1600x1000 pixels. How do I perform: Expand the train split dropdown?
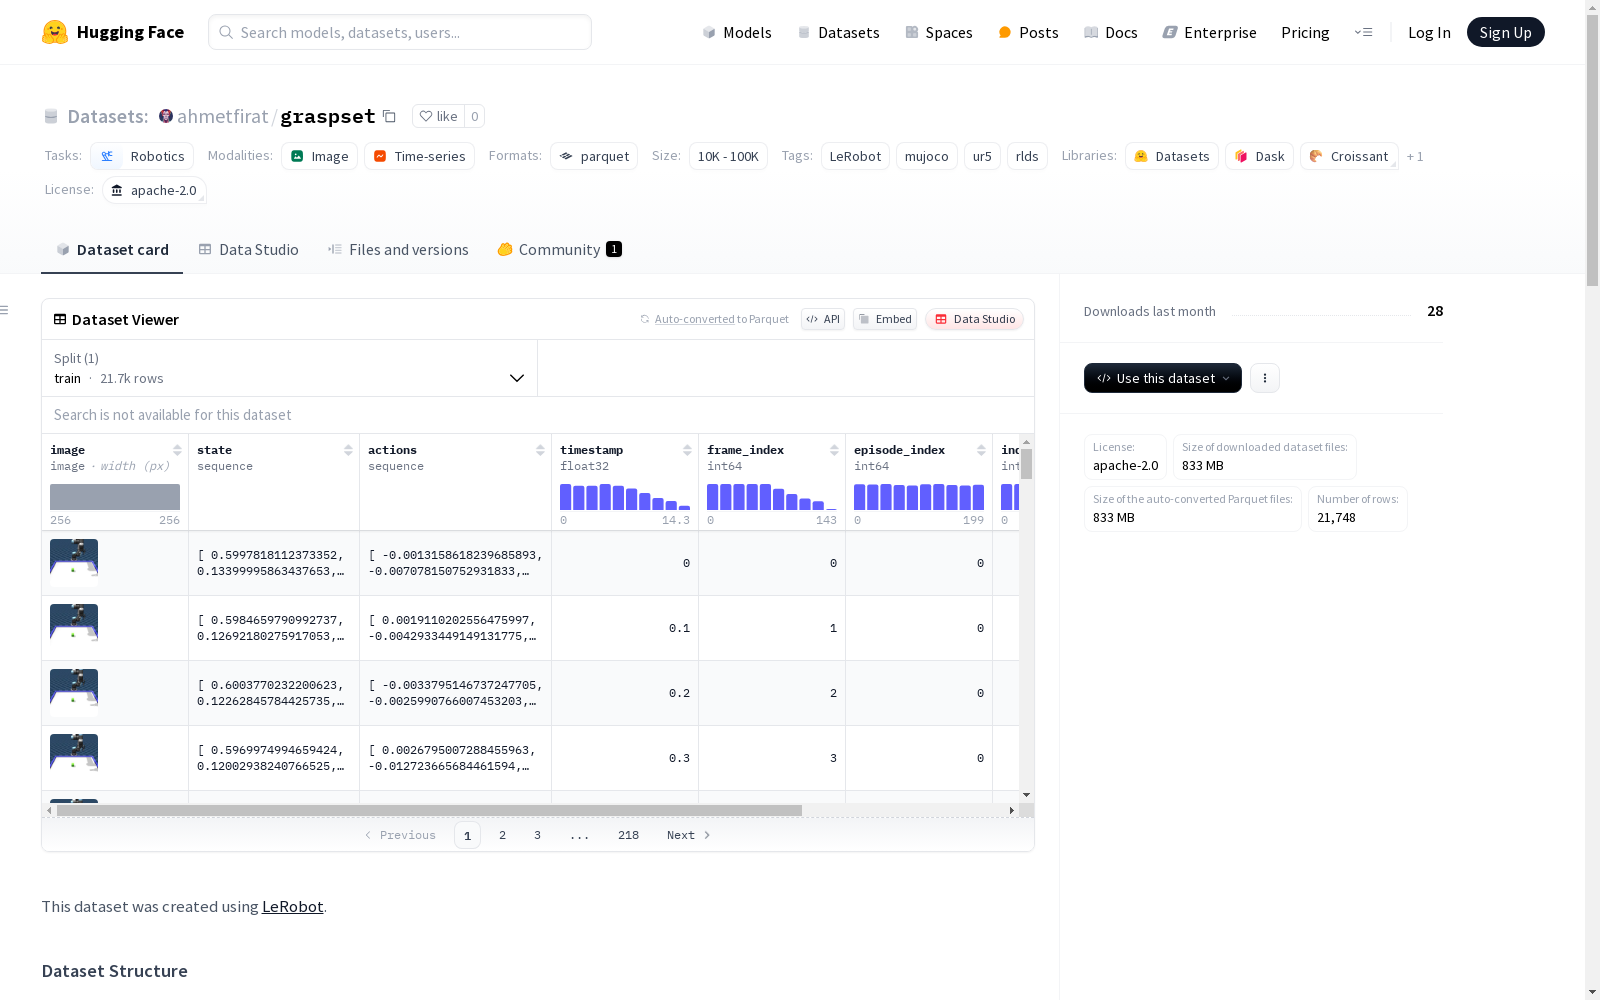point(289,368)
